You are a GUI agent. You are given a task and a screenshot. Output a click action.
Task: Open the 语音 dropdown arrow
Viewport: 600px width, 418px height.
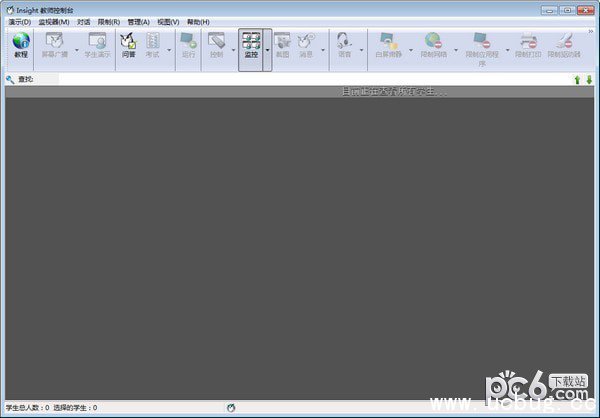(x=361, y=48)
